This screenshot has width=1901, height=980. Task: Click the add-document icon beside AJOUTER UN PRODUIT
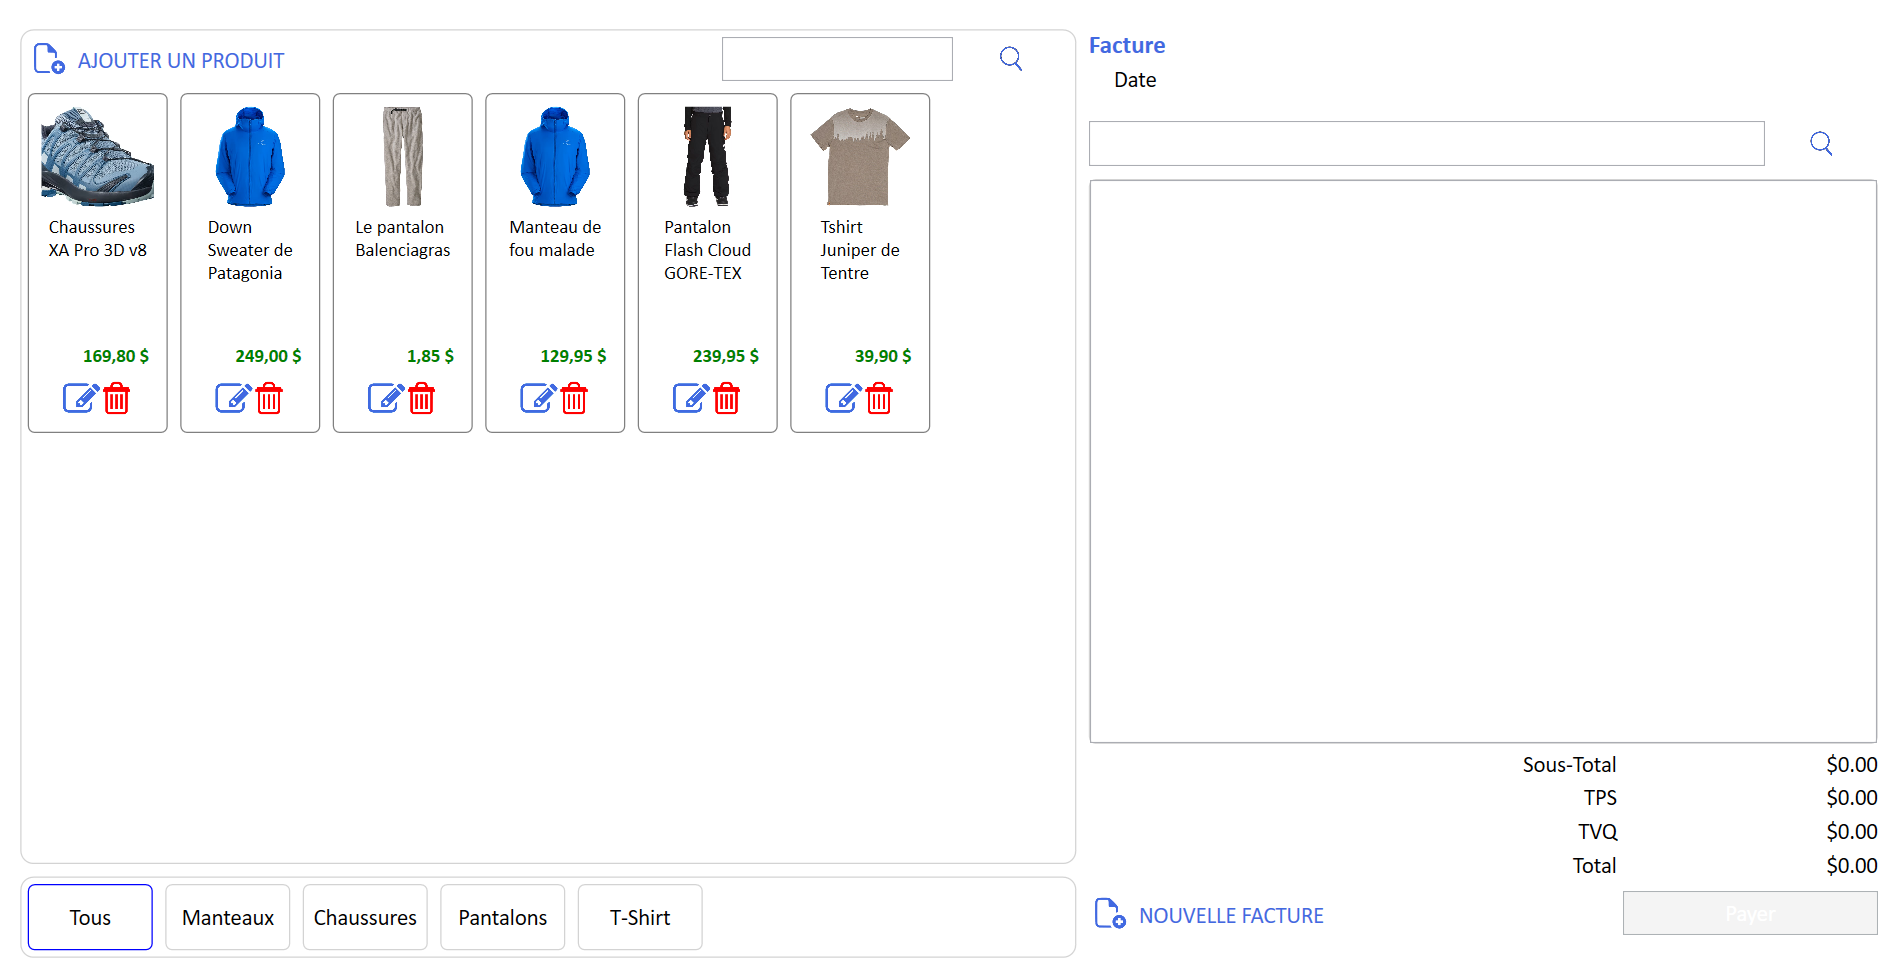tap(48, 58)
